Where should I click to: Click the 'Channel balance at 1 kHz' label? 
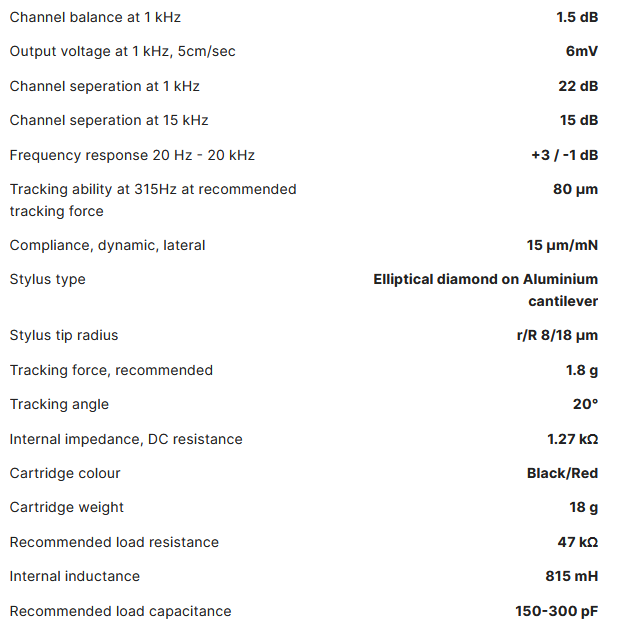95,17
